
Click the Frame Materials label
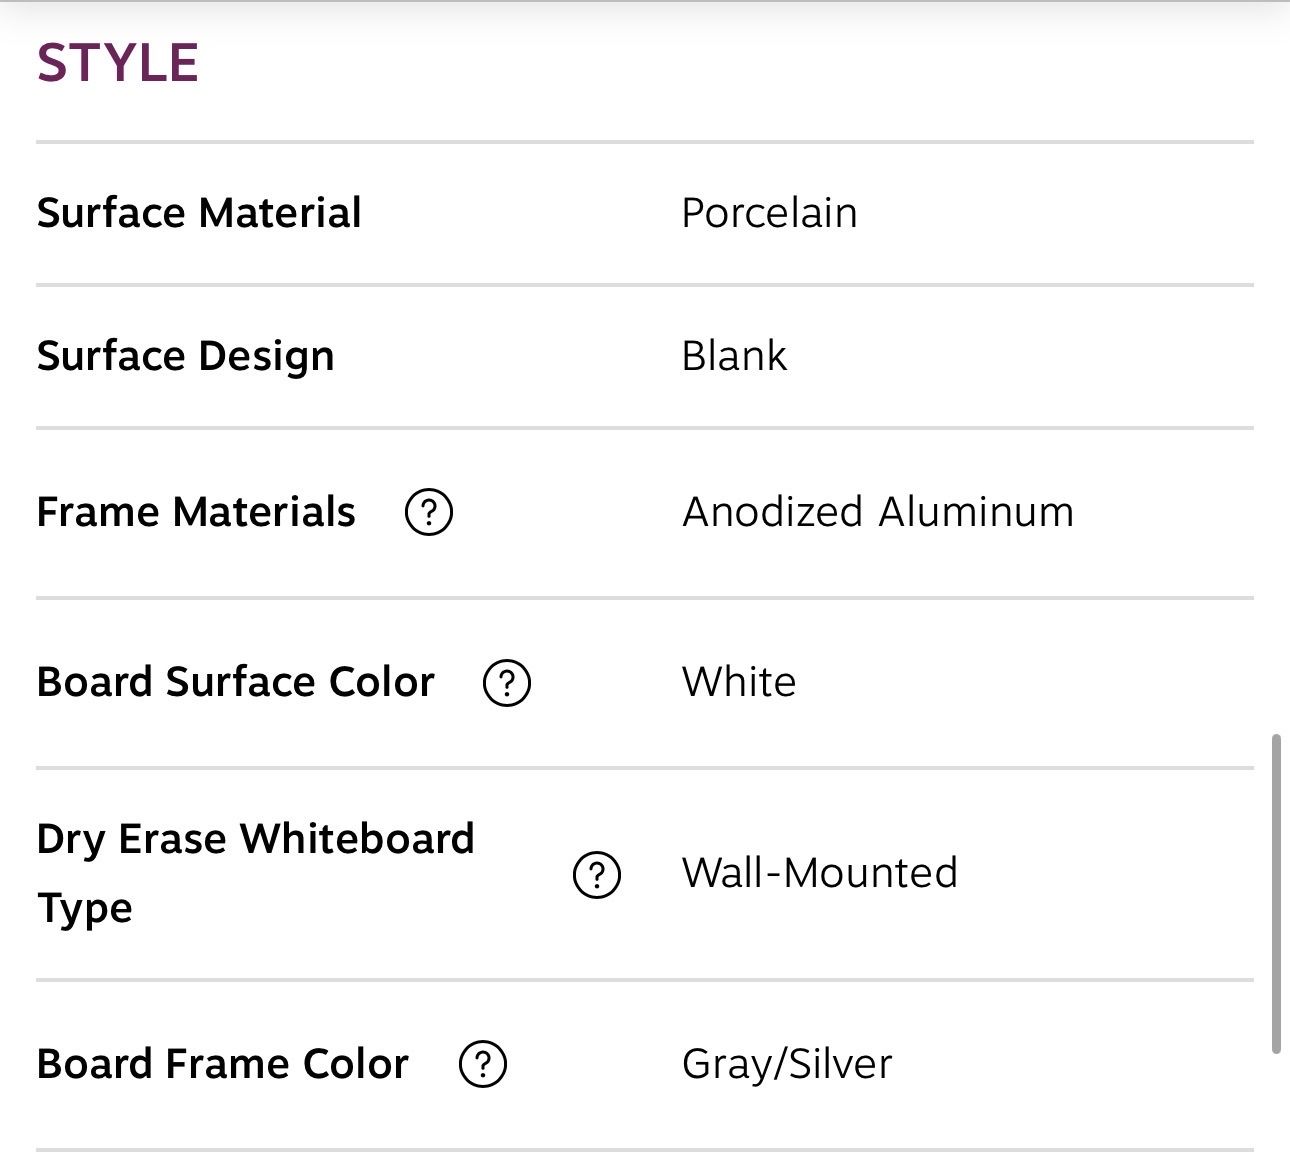point(196,512)
